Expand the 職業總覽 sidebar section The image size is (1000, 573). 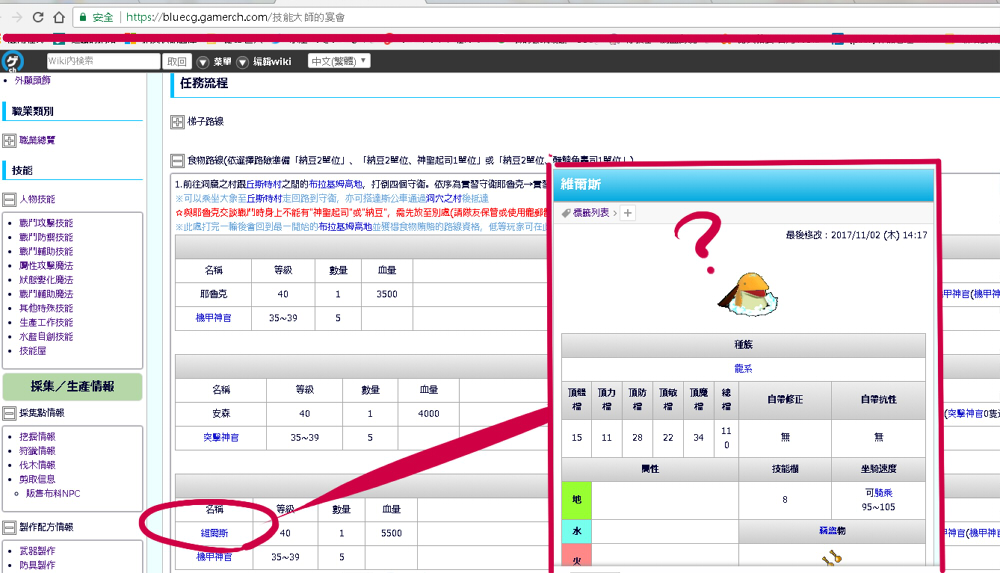point(9,140)
